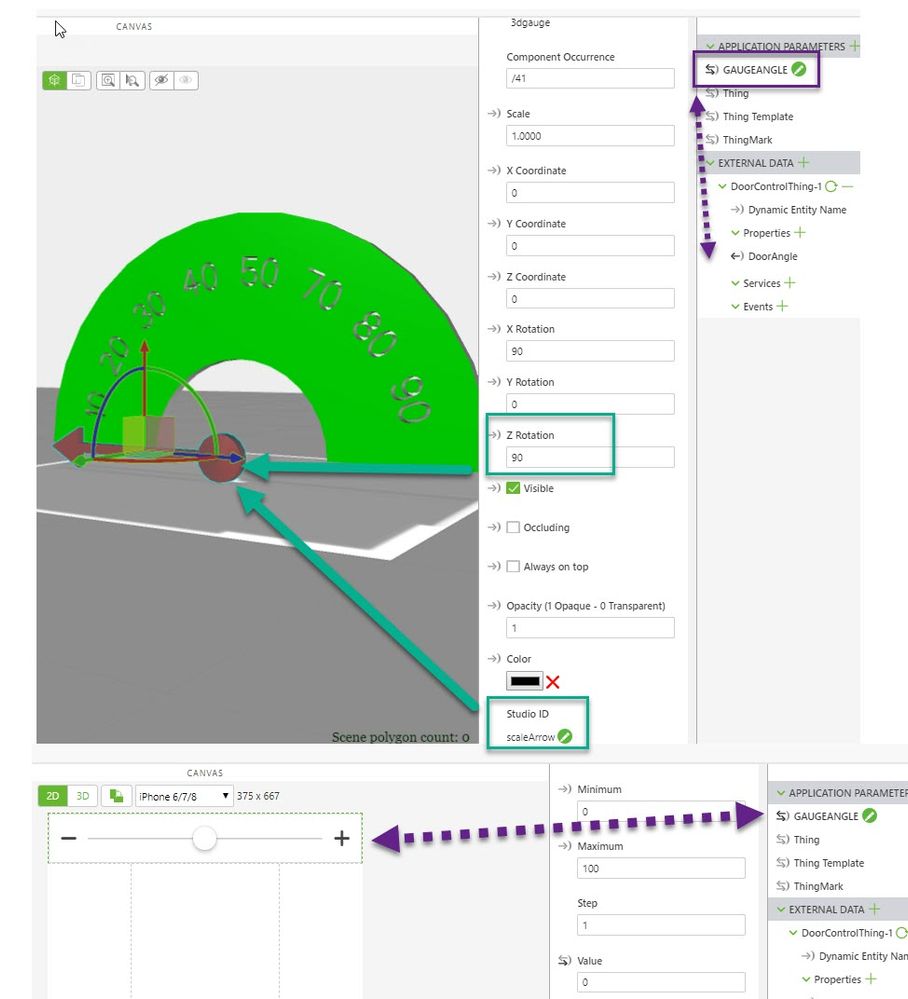The image size is (908, 999).
Task: Click the Step input field
Action: coord(661,925)
